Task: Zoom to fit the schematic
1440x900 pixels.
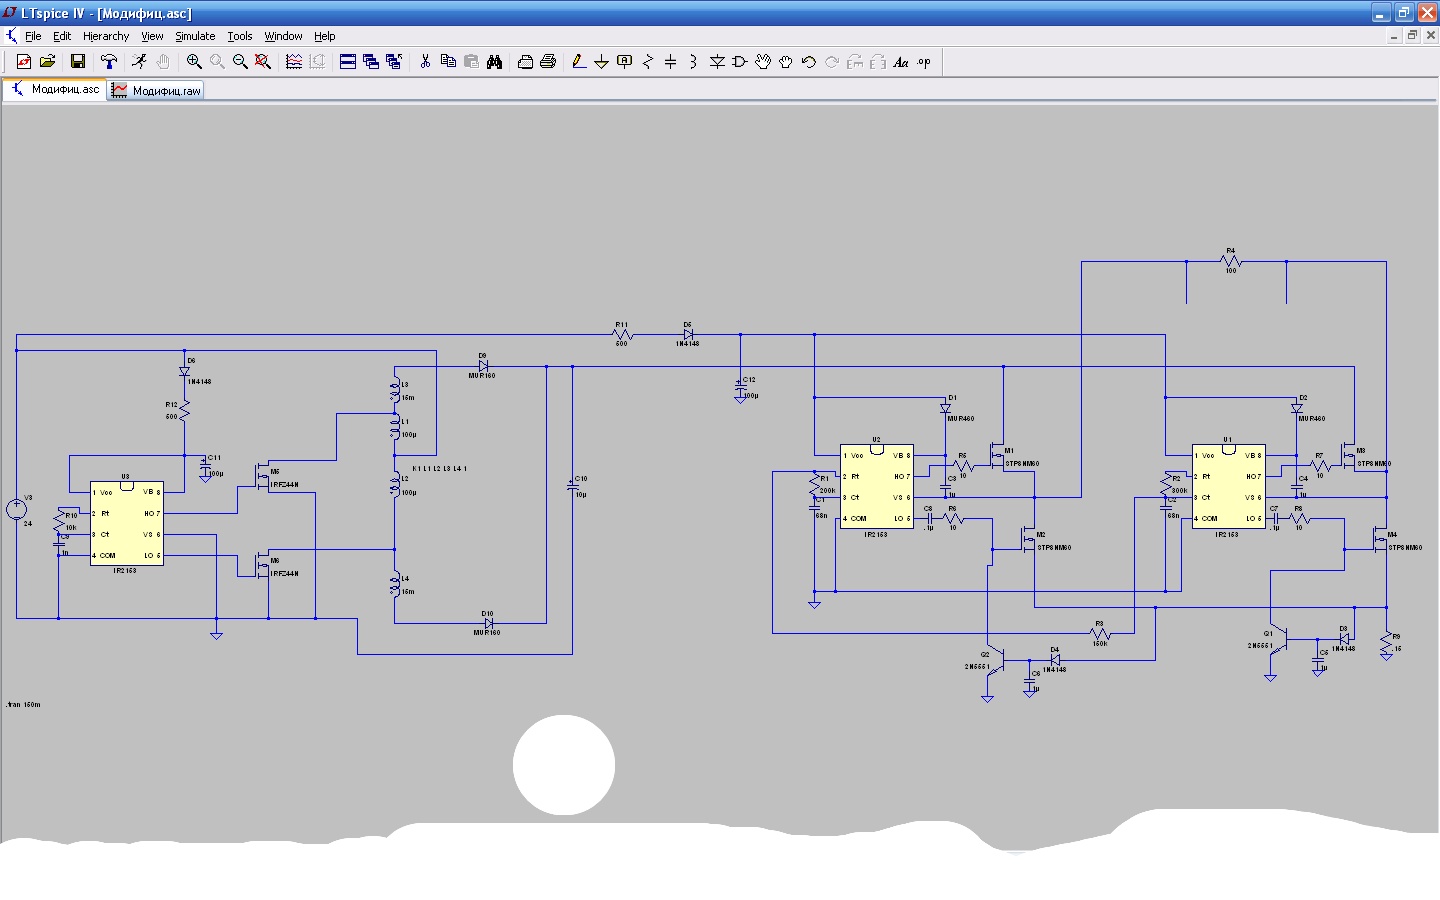Action: tap(263, 62)
